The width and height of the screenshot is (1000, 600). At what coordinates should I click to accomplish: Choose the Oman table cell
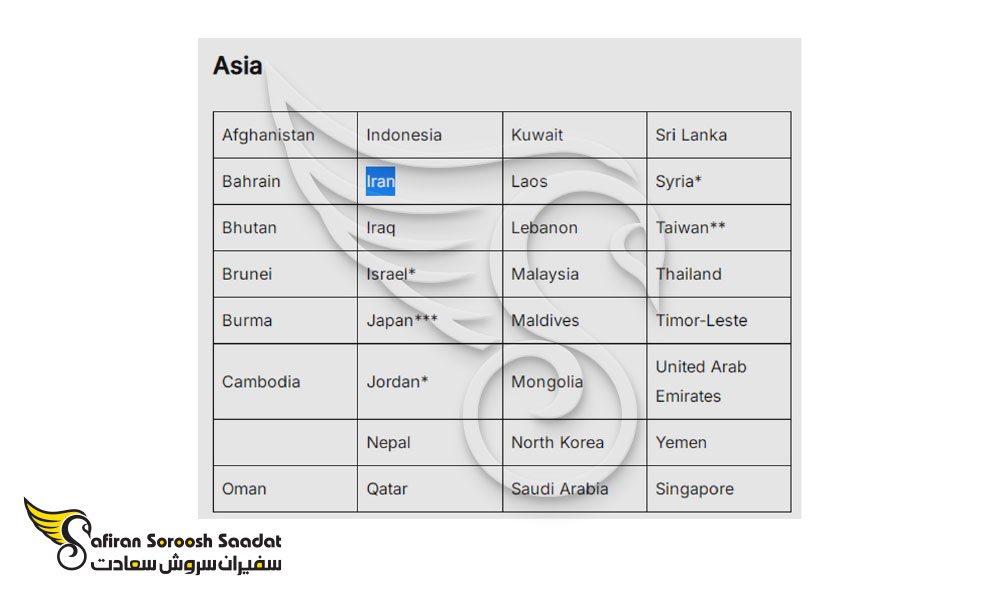coord(285,489)
